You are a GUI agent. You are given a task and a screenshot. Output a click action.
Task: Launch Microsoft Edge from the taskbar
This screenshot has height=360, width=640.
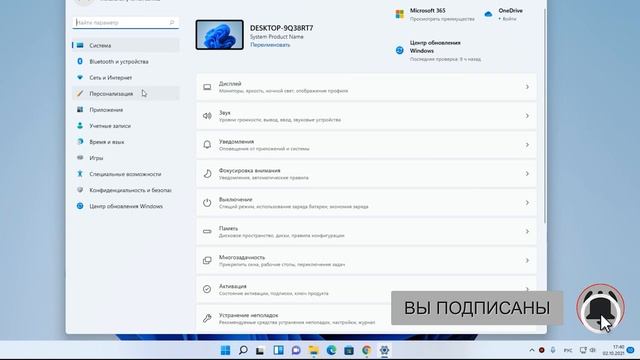[x=331, y=350]
